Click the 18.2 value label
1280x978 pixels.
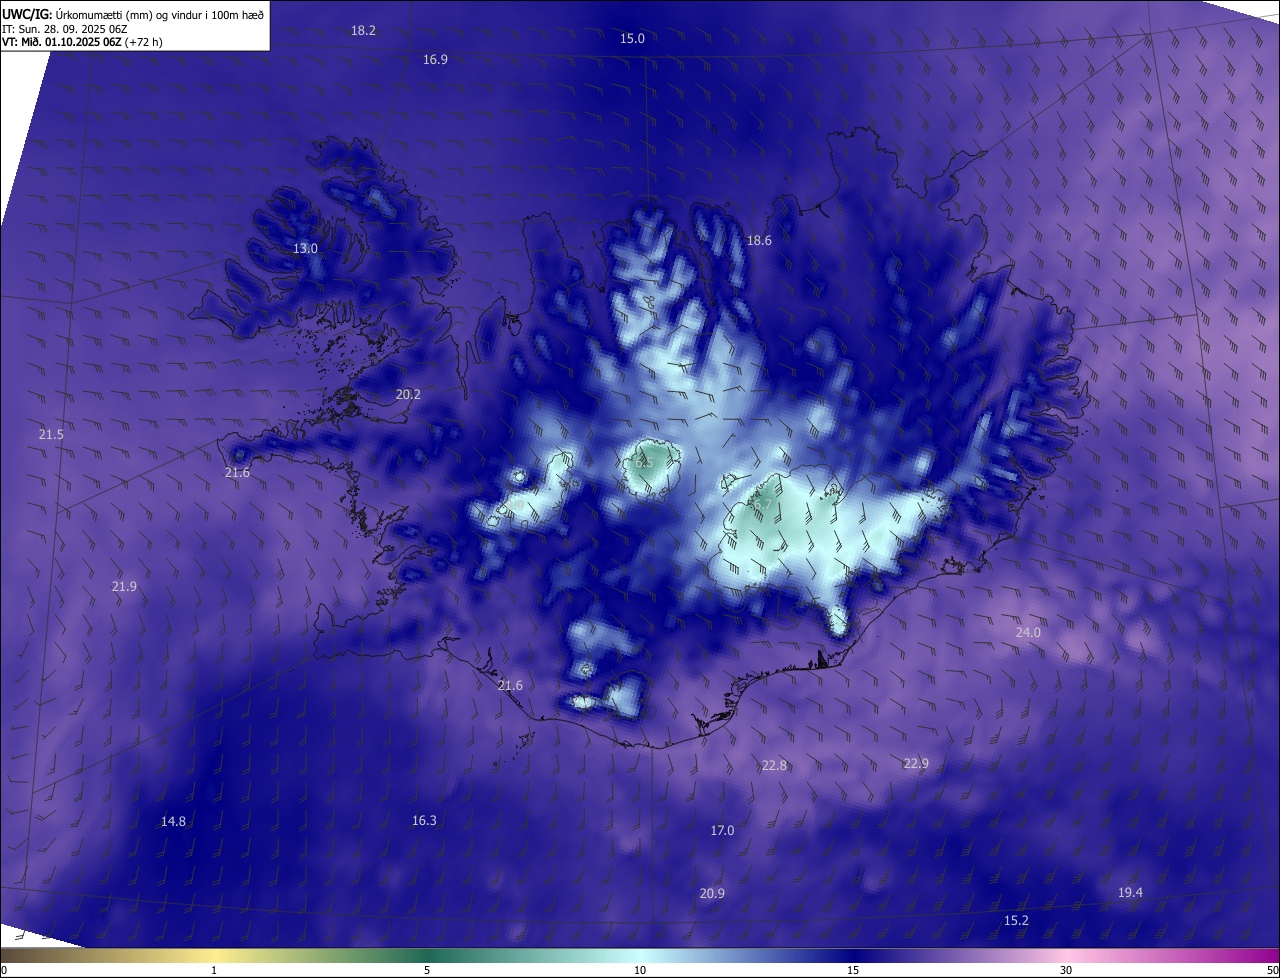[x=363, y=31]
